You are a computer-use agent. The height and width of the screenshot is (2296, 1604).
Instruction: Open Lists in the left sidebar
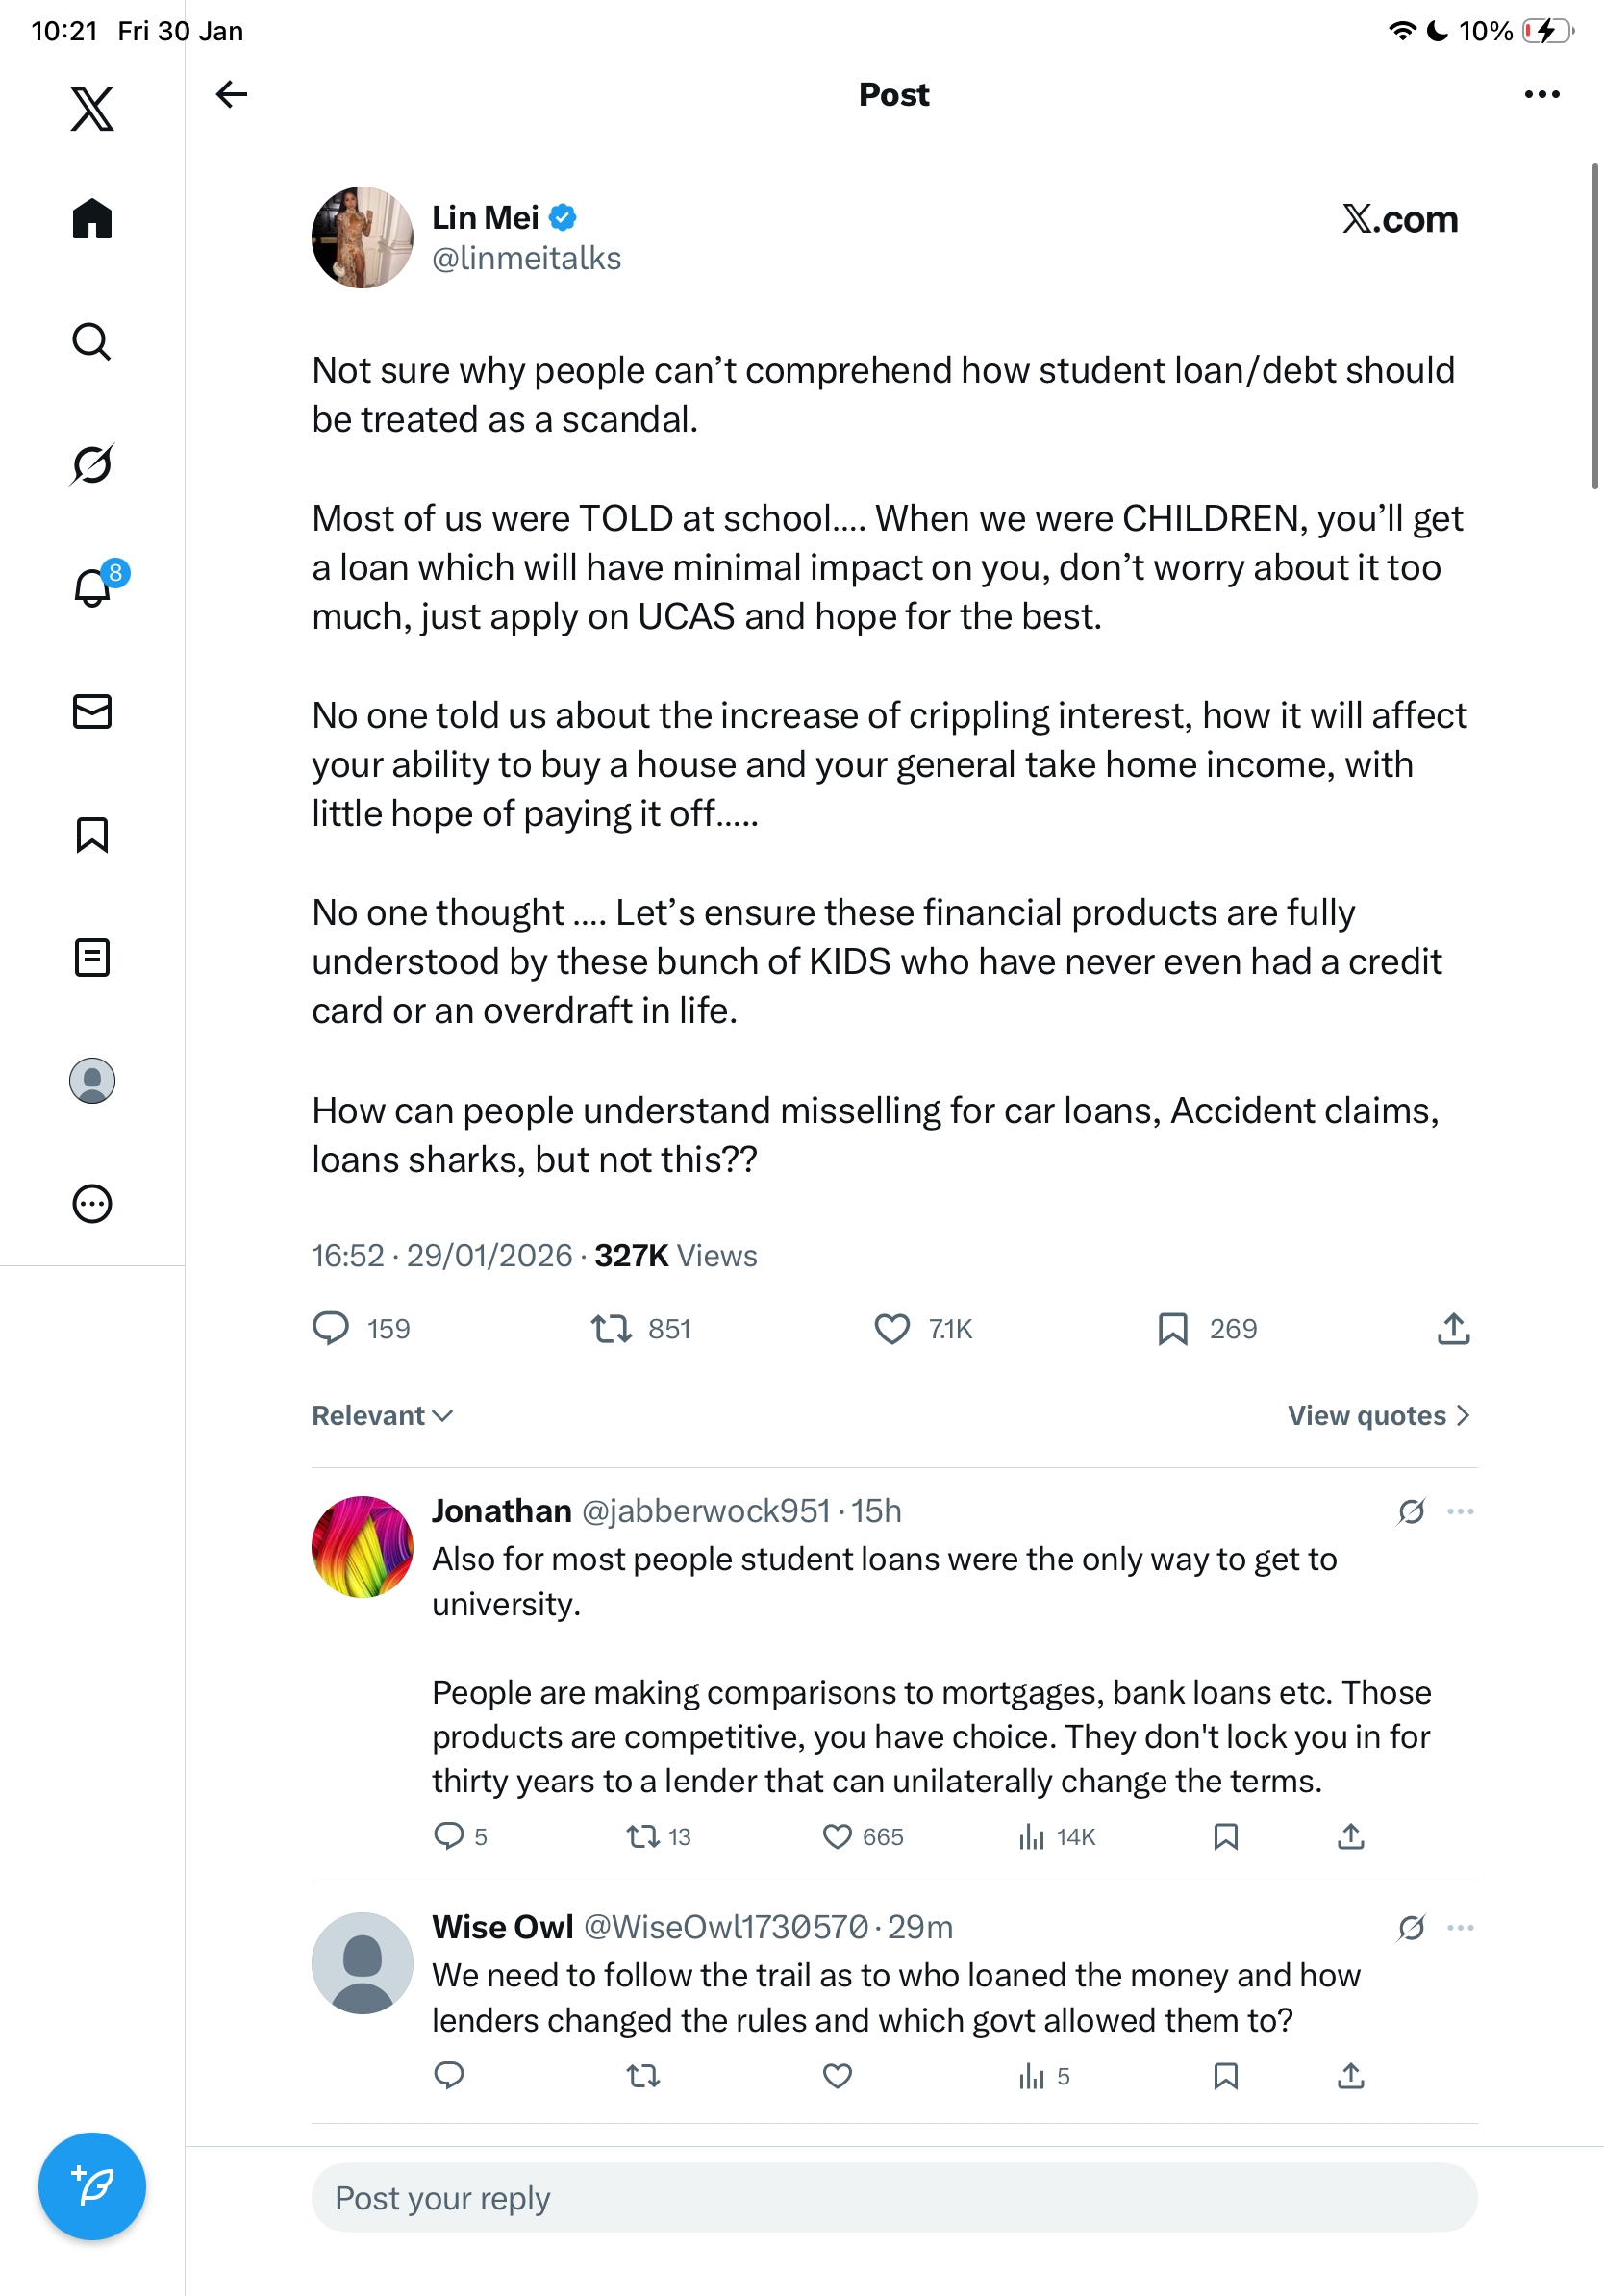[92, 957]
